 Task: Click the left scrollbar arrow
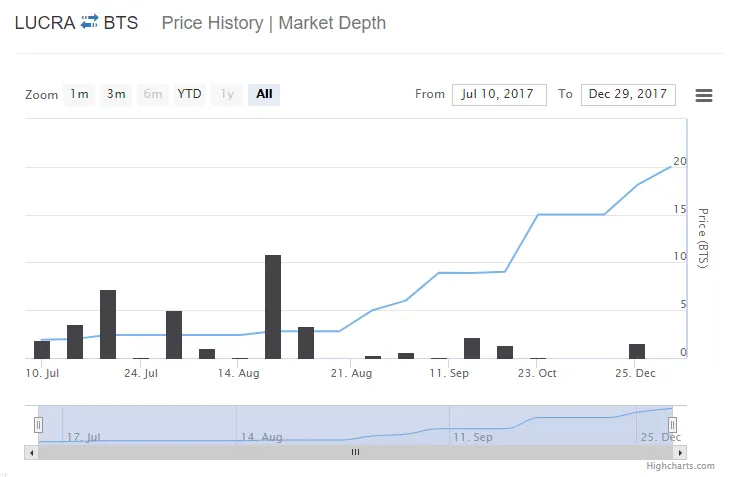pyautogui.click(x=31, y=452)
